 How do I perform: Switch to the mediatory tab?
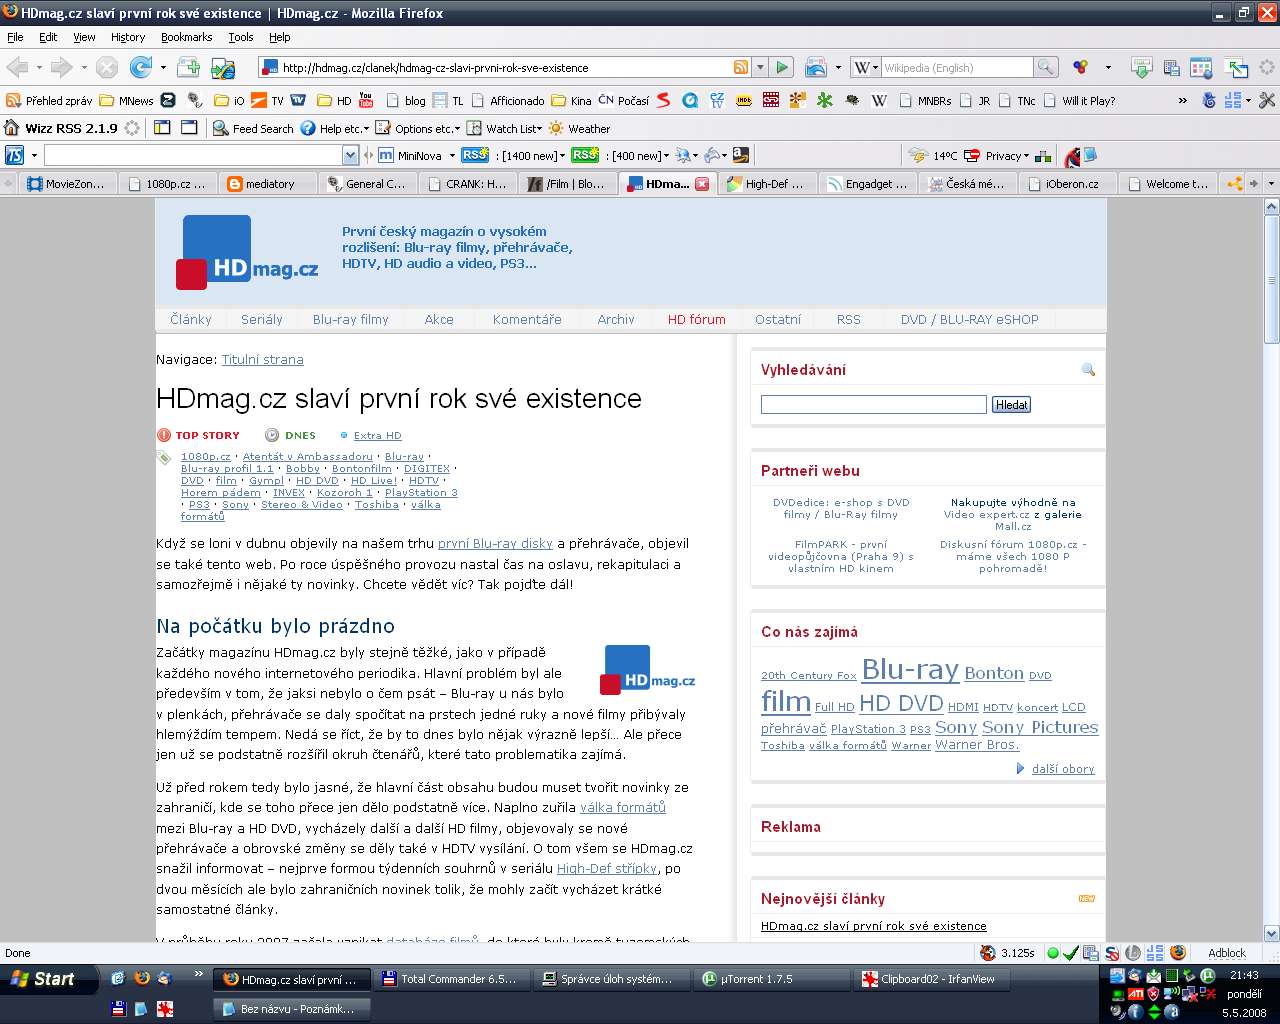(x=269, y=184)
